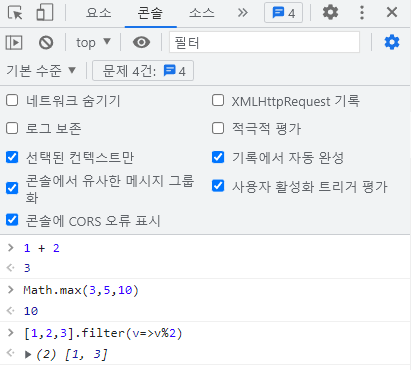Toggle console settings blue gear icon
411x370 pixels.
coord(392,42)
